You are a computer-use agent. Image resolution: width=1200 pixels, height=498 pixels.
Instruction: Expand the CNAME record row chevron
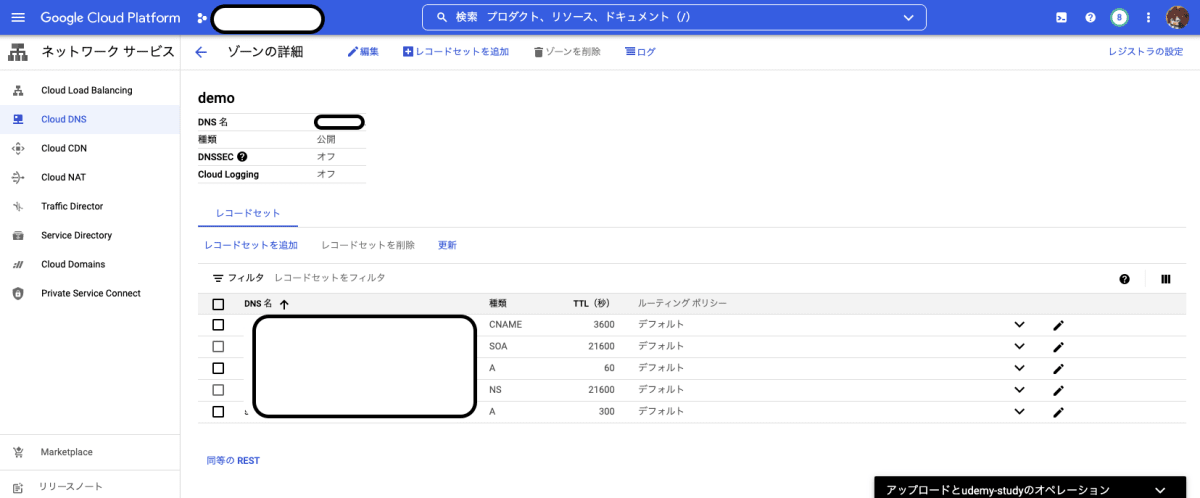[x=1019, y=325]
